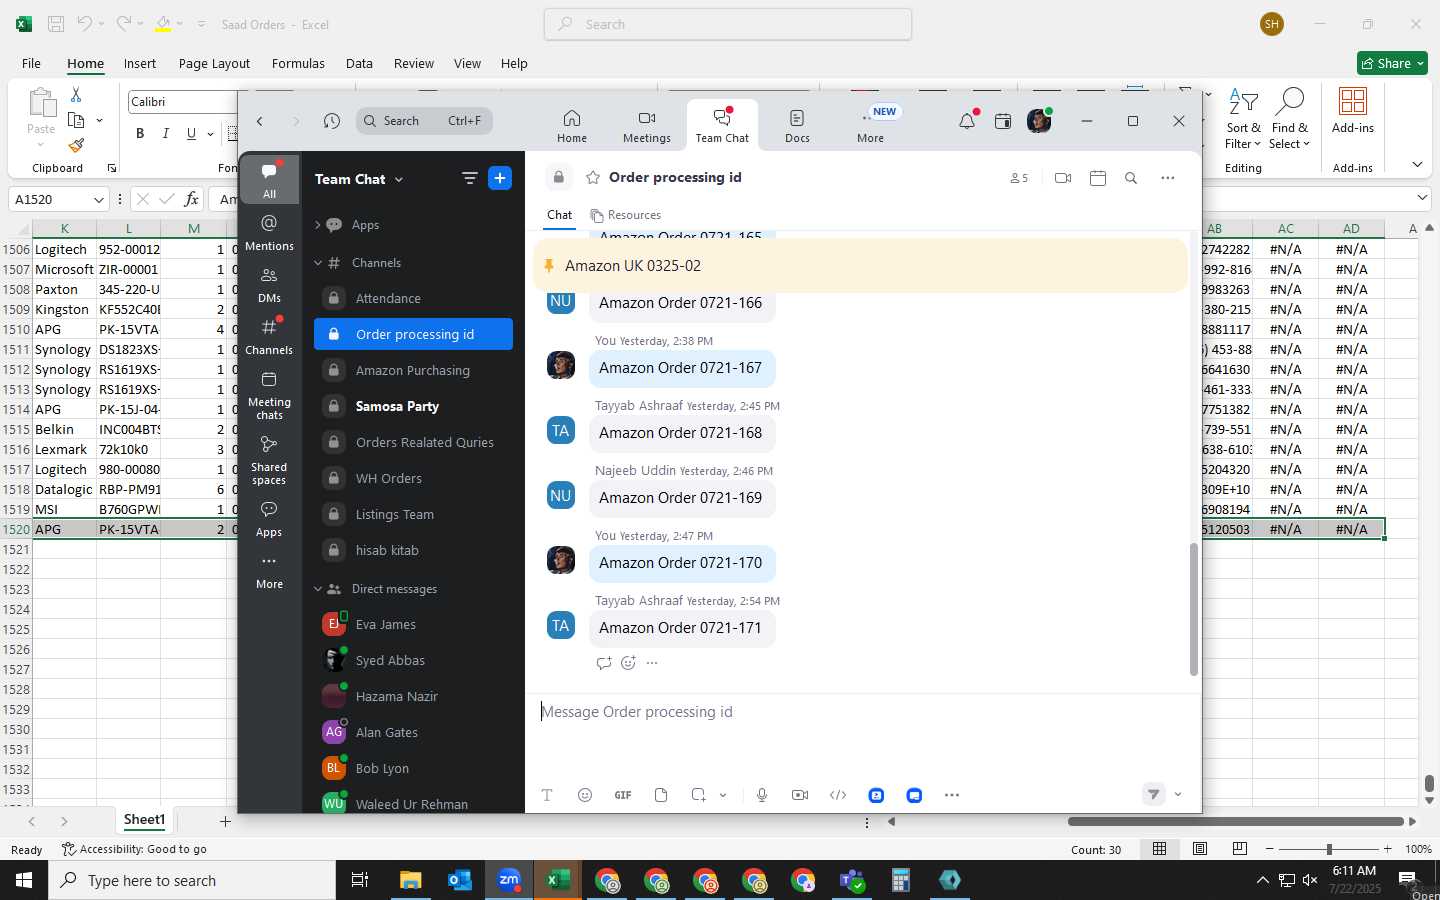Toggle Bold in Excel ribbon

coord(140,133)
